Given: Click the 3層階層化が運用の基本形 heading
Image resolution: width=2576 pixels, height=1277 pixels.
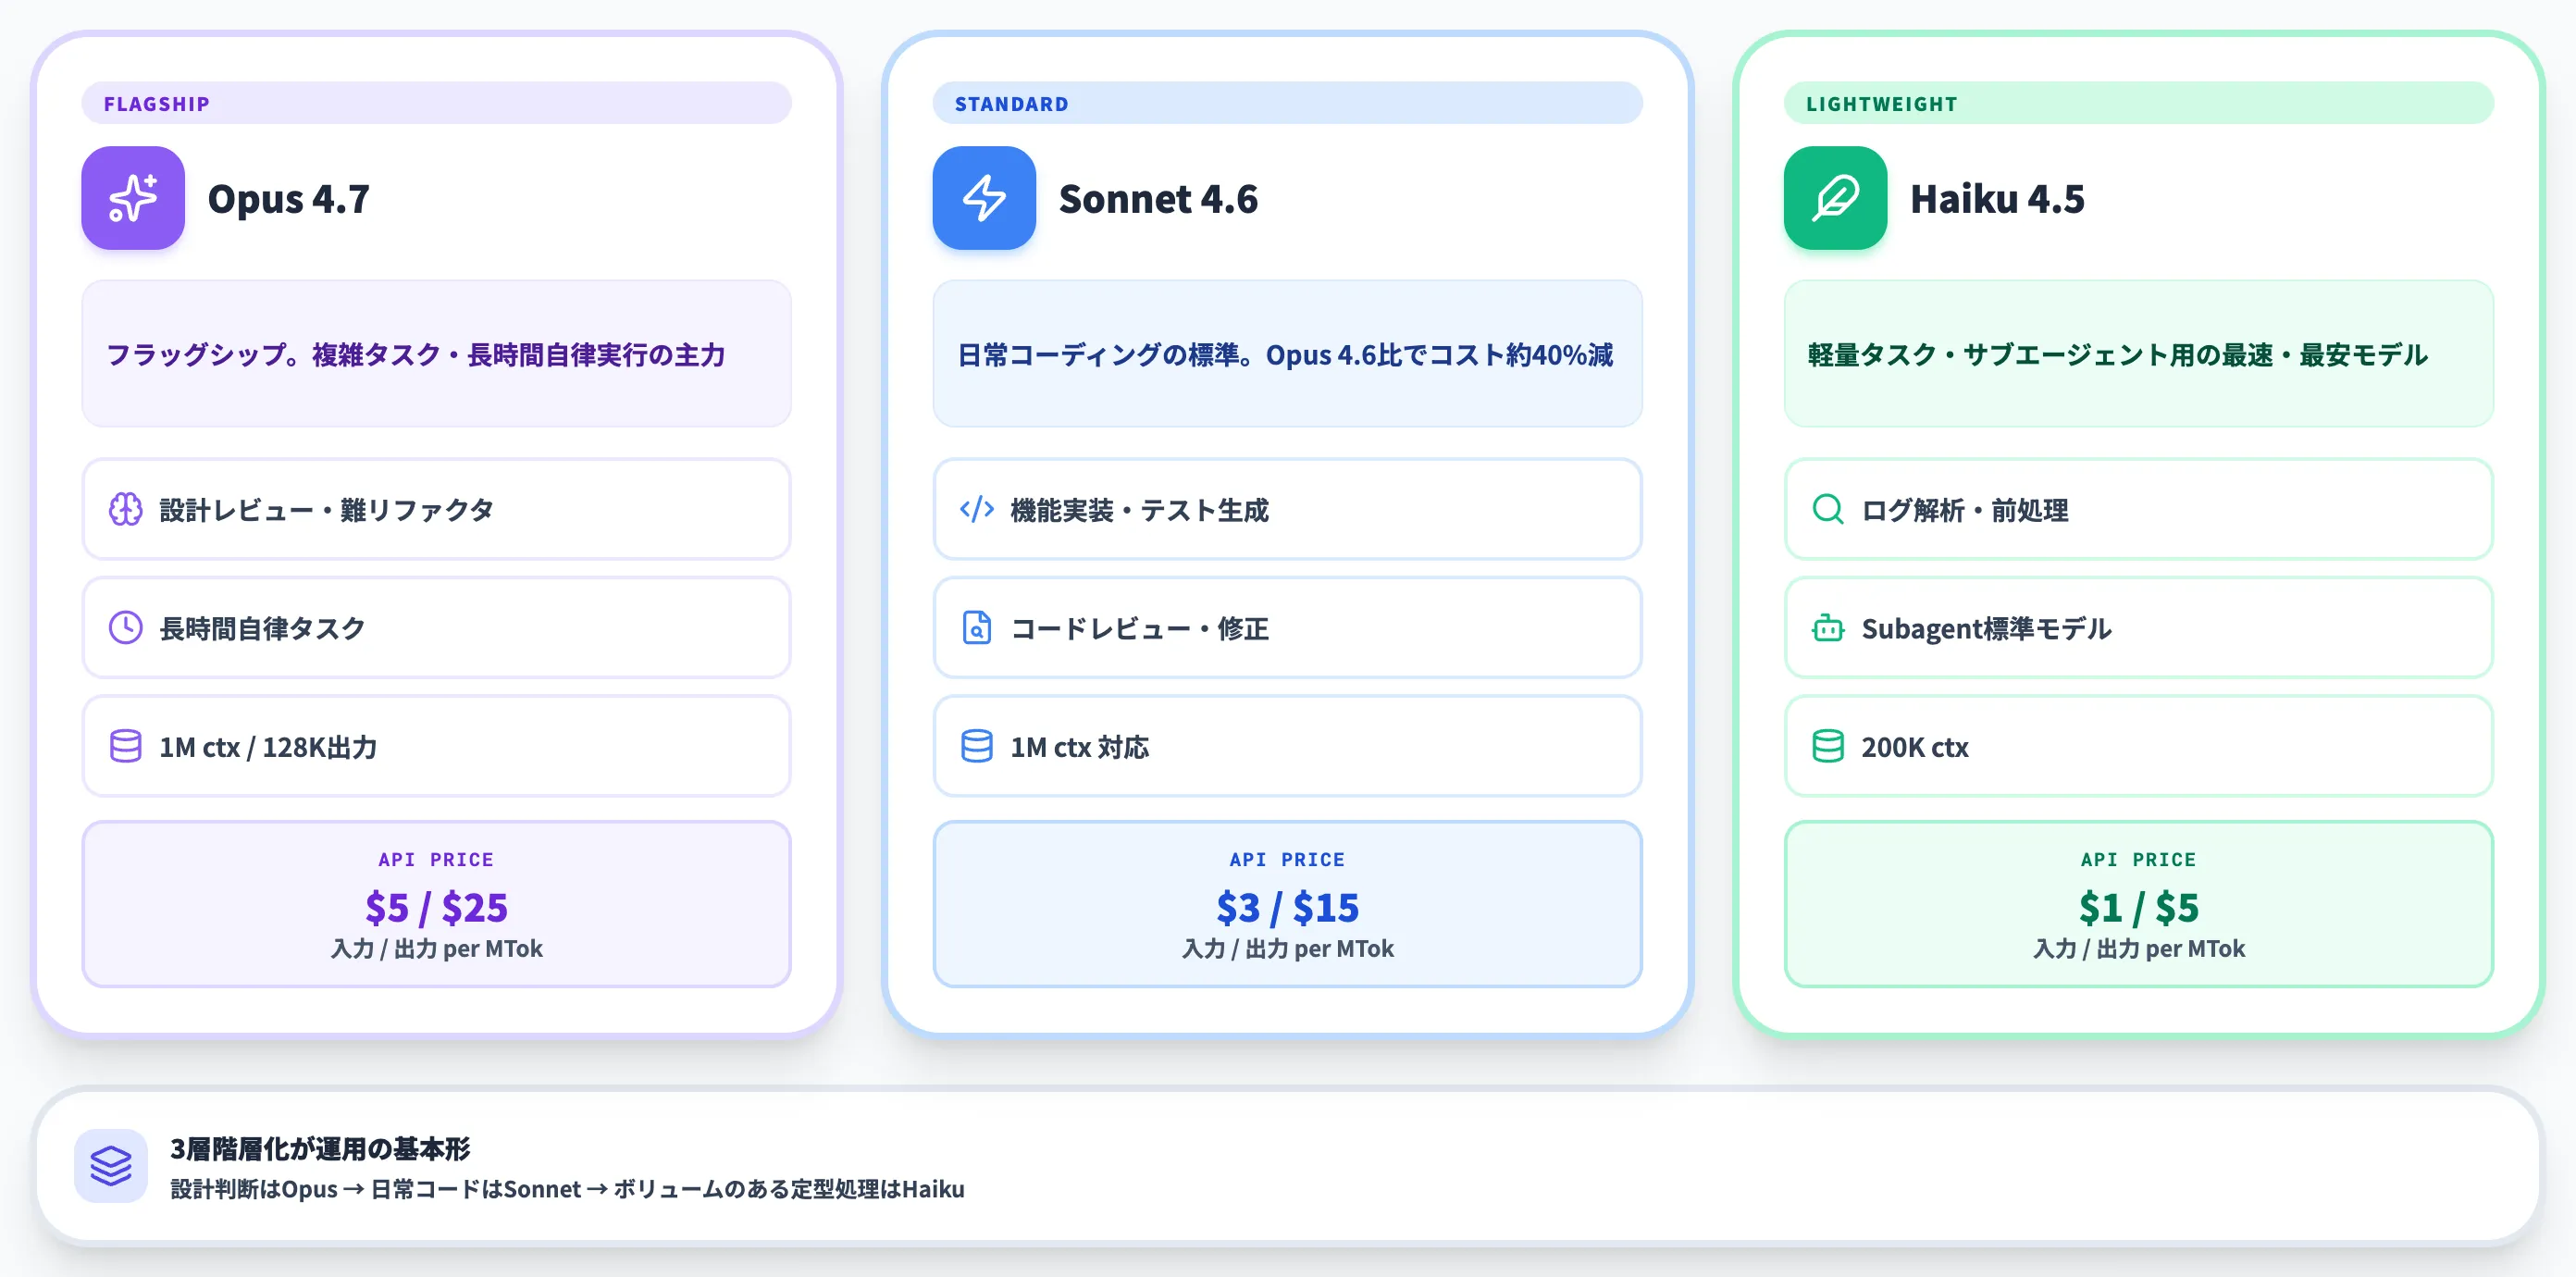Looking at the screenshot, I should click(x=320, y=1148).
